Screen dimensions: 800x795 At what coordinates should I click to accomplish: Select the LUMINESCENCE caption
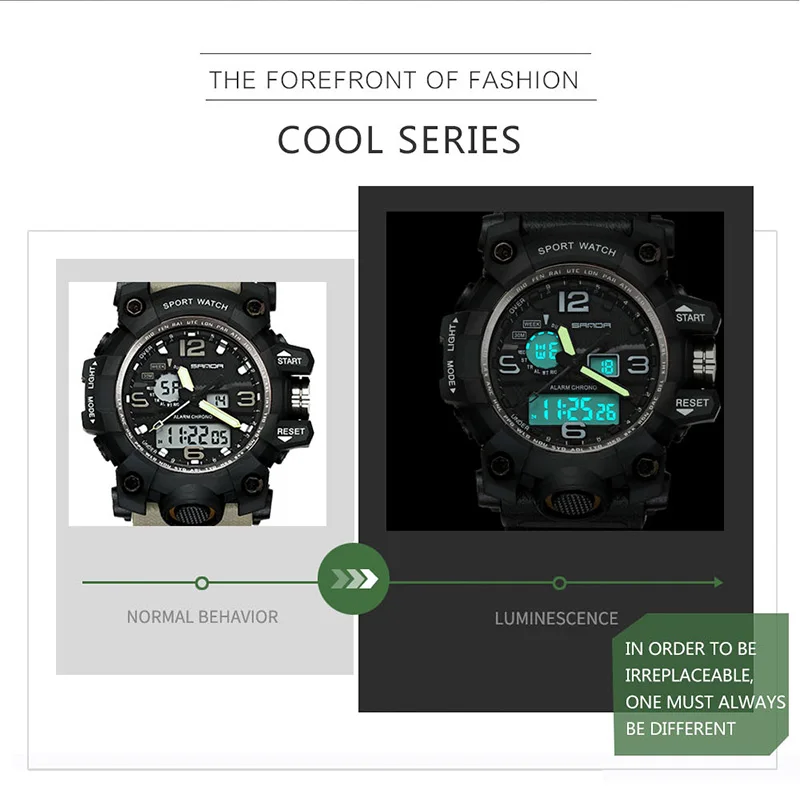(x=556, y=618)
